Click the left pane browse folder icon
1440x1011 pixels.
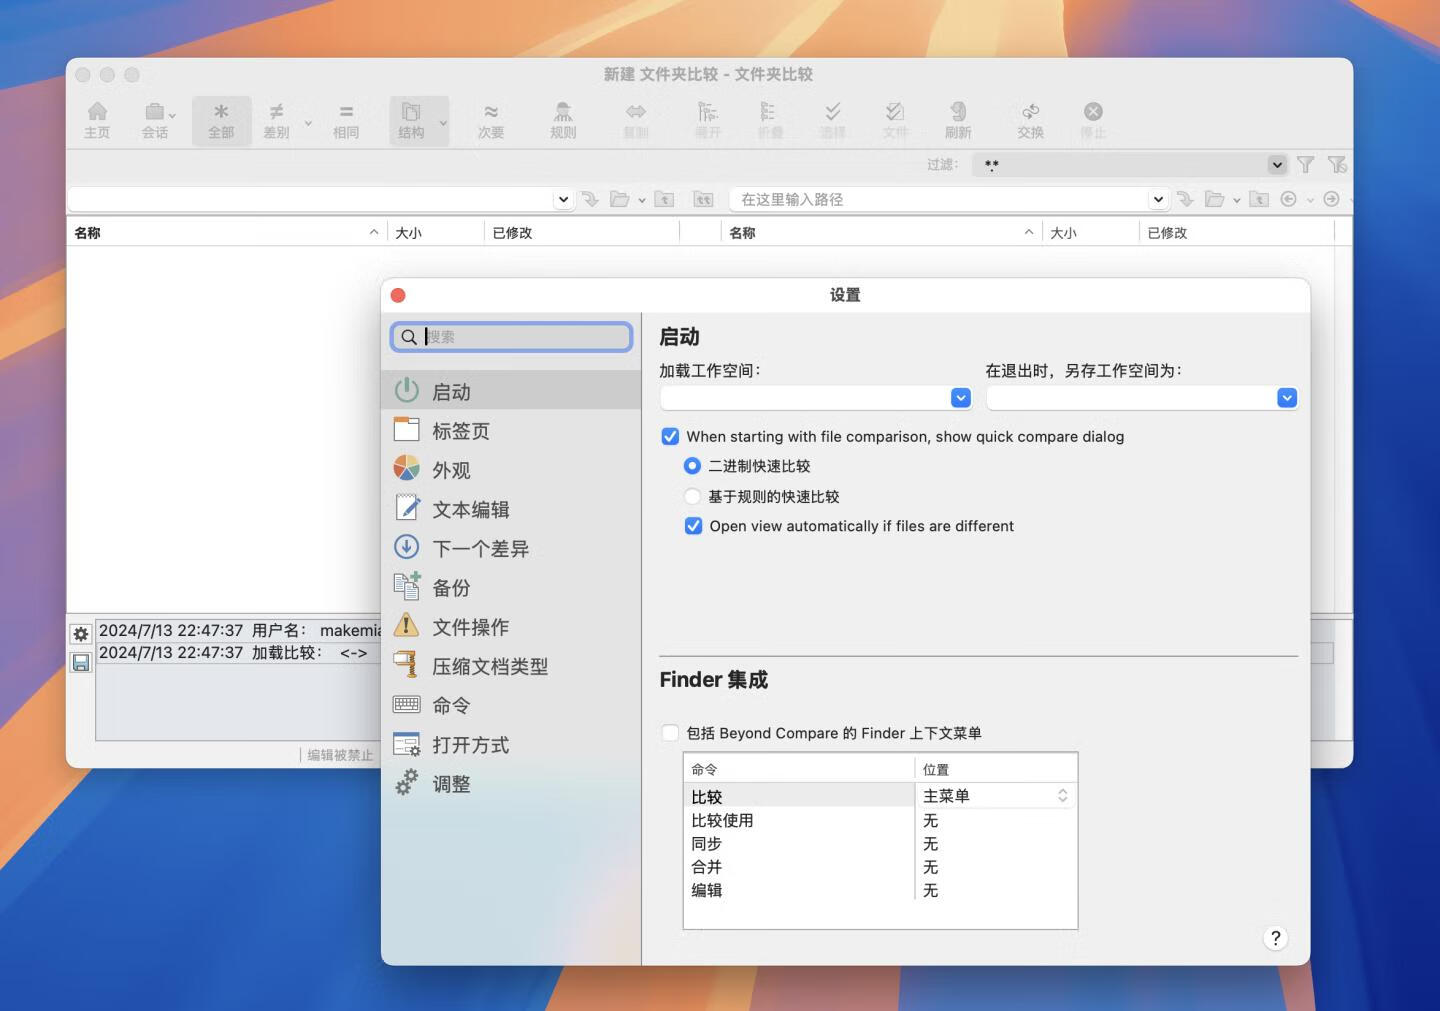pyautogui.click(x=619, y=199)
